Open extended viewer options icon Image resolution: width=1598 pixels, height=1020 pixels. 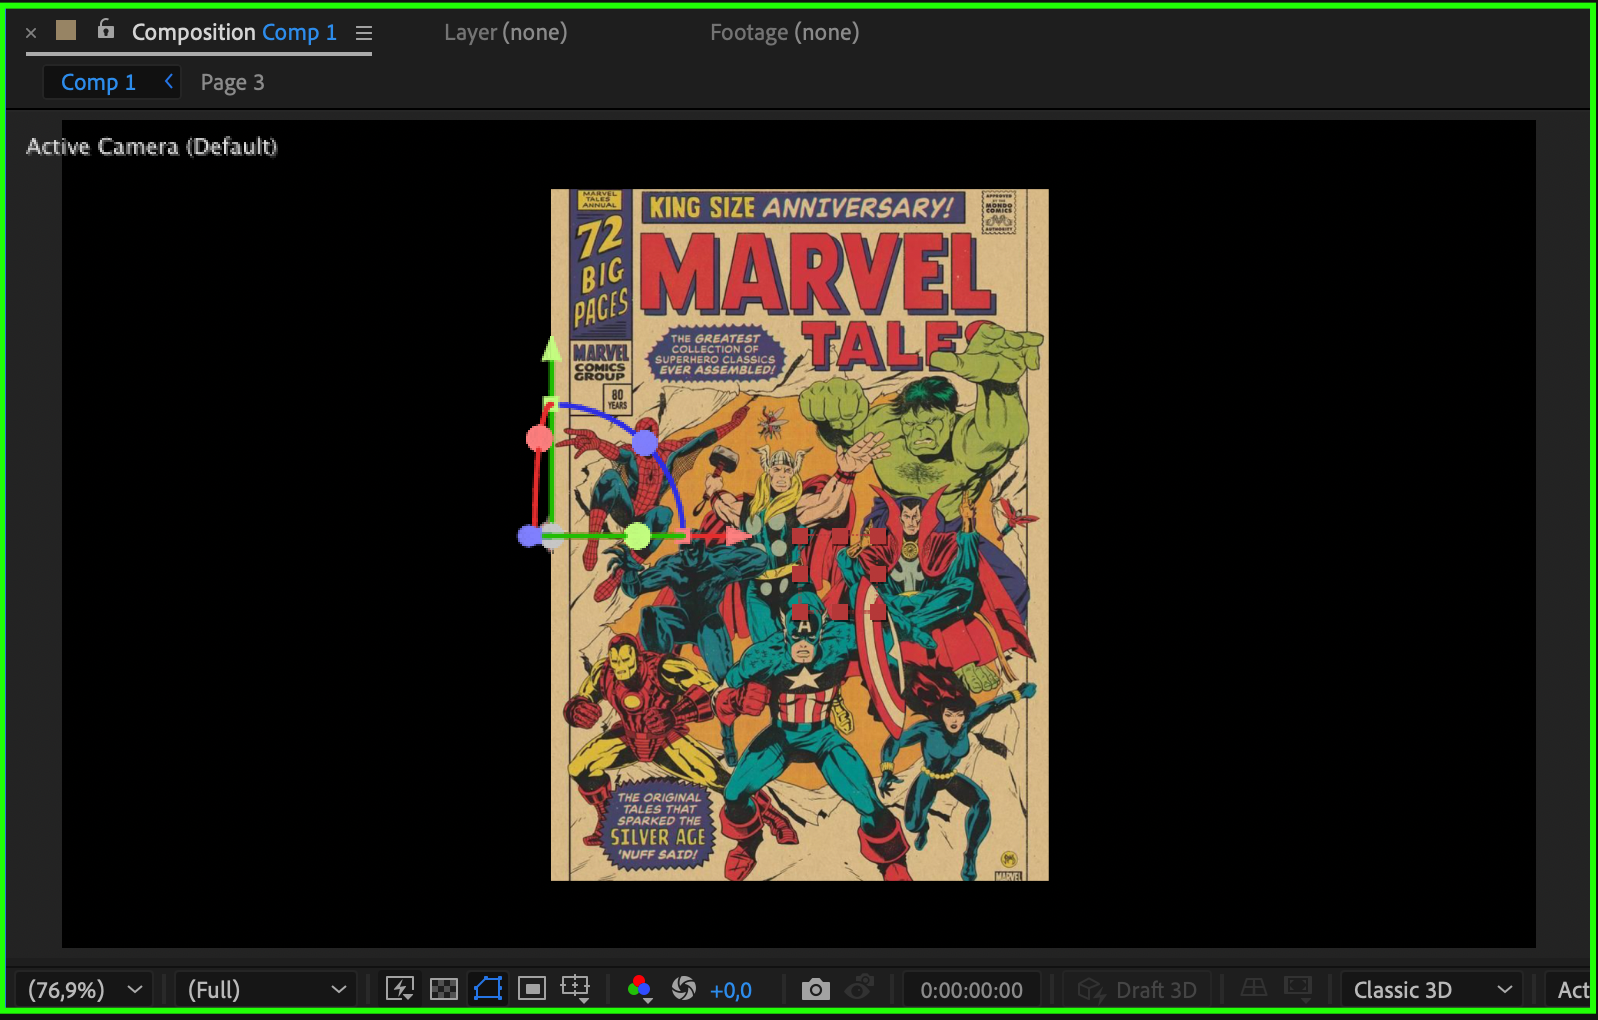click(1298, 989)
